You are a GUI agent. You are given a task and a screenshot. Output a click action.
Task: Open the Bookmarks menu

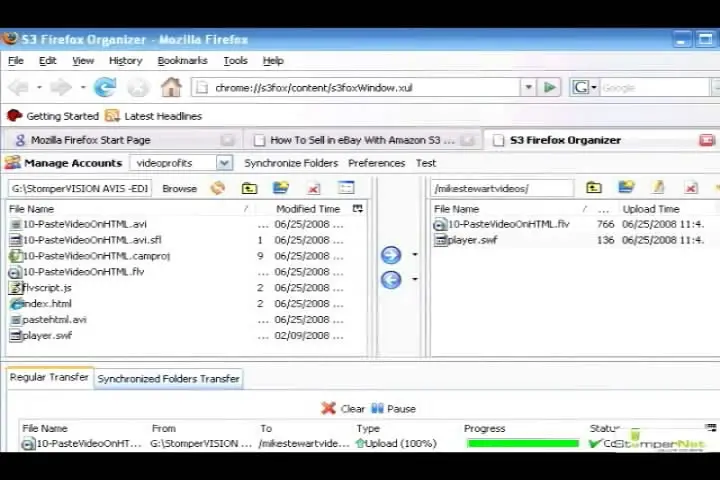[182, 61]
